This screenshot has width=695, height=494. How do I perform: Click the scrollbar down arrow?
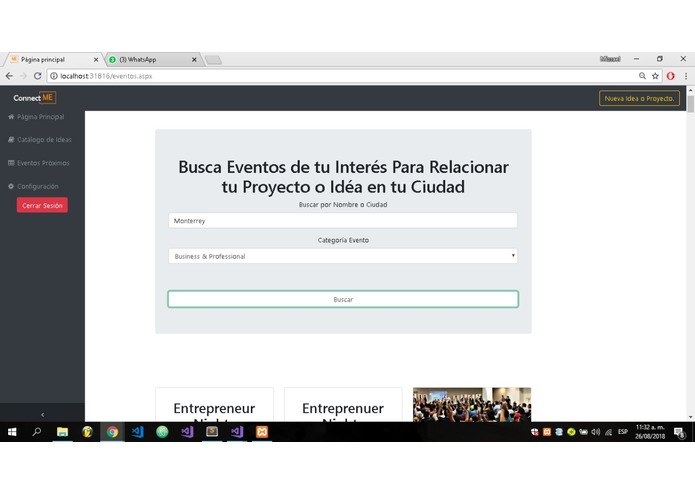point(691,417)
